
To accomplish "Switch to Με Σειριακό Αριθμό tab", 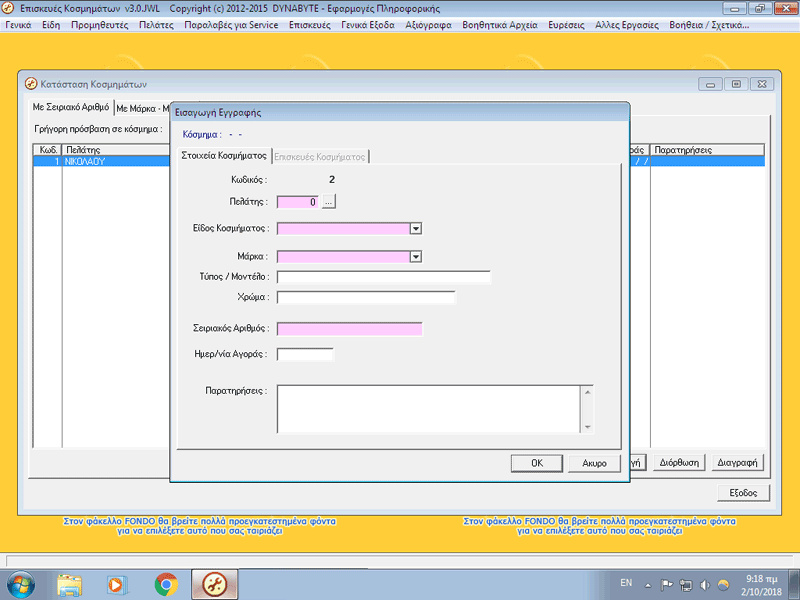I will pos(71,107).
